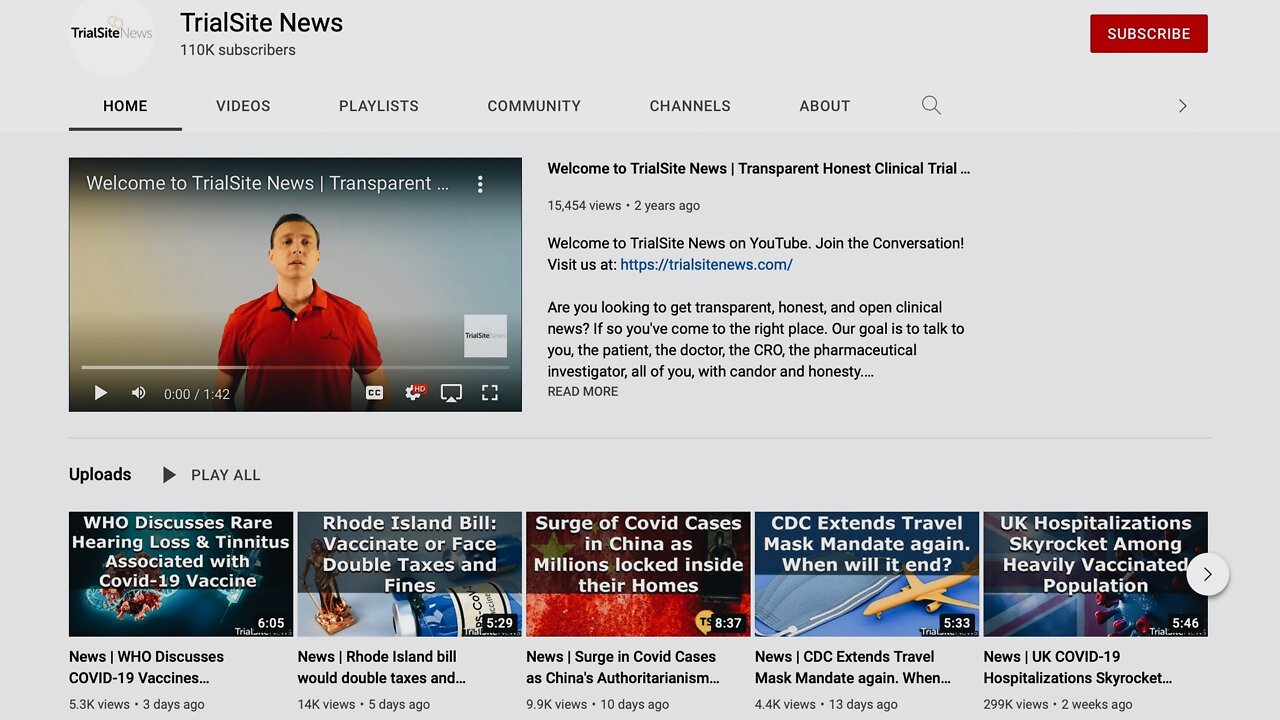Switch to the Home tab
Image resolution: width=1280 pixels, height=720 pixels.
[x=125, y=106]
